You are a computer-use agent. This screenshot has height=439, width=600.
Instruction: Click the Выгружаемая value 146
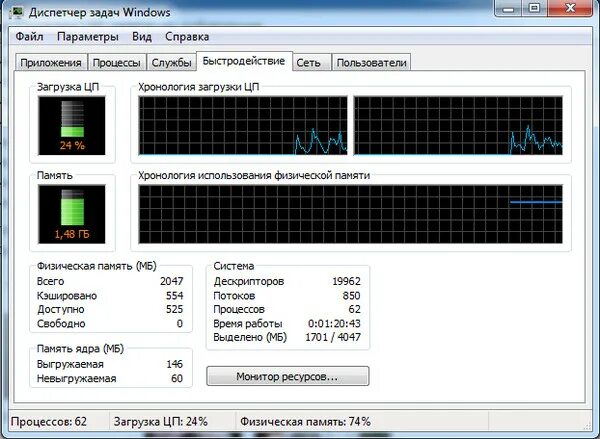coord(174,364)
